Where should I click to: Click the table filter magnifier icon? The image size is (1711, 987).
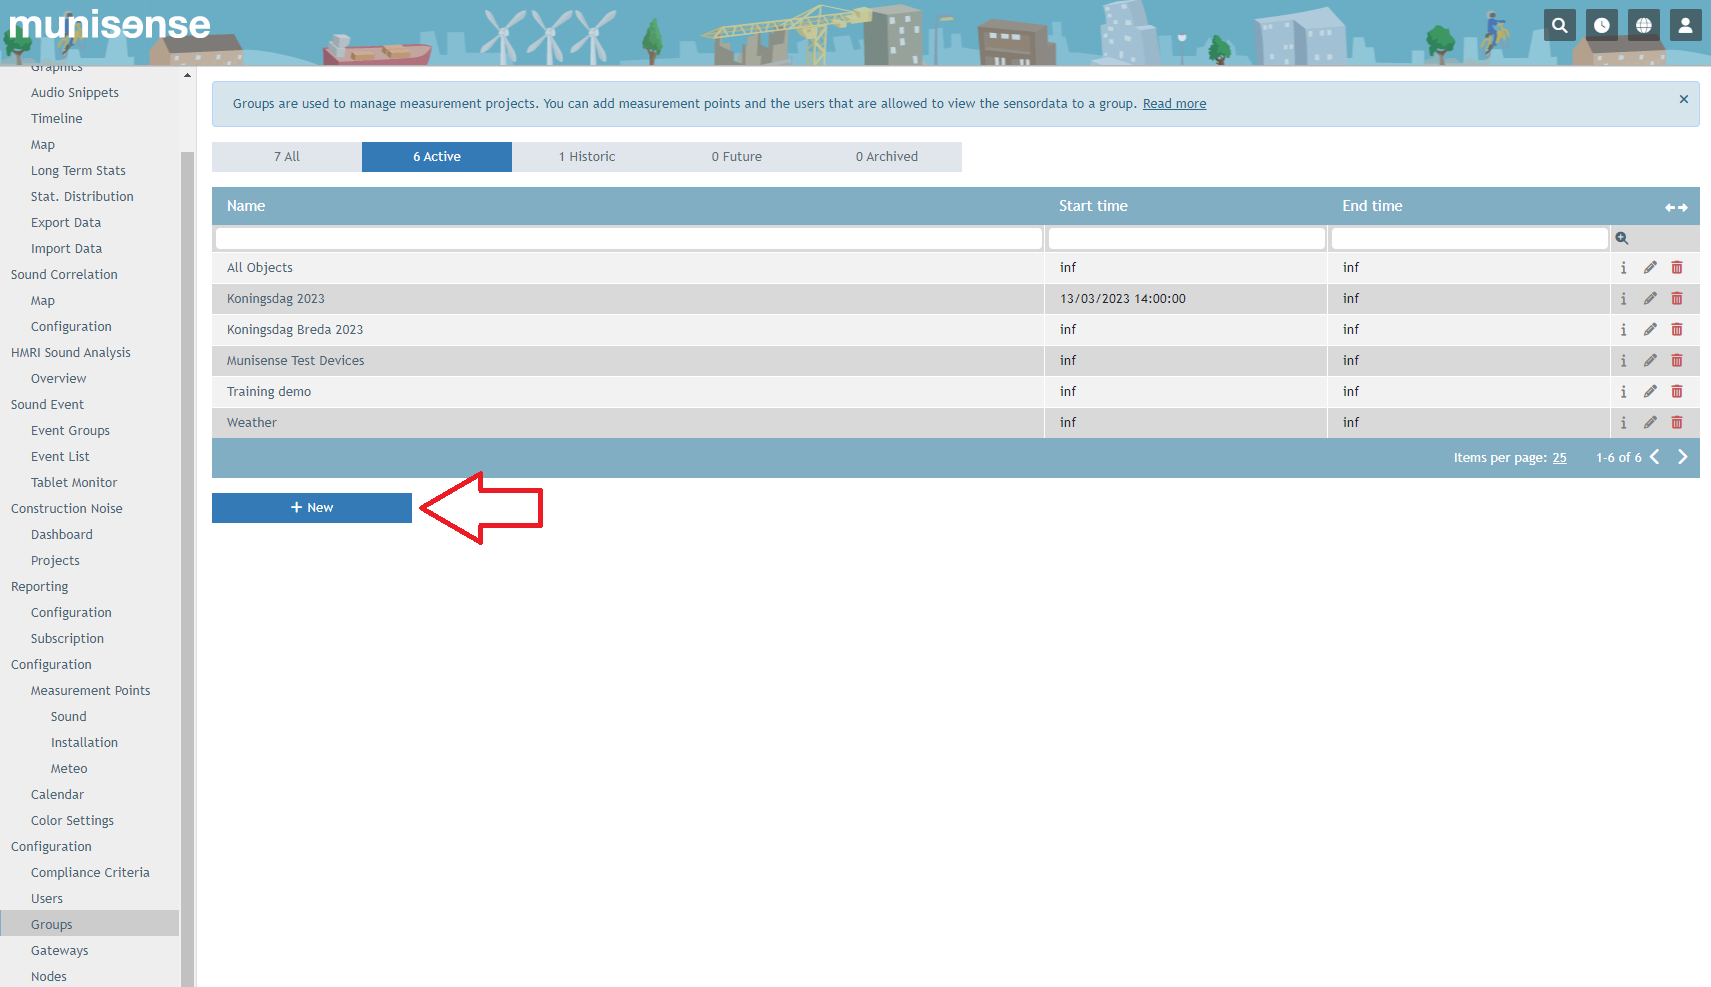(x=1622, y=238)
